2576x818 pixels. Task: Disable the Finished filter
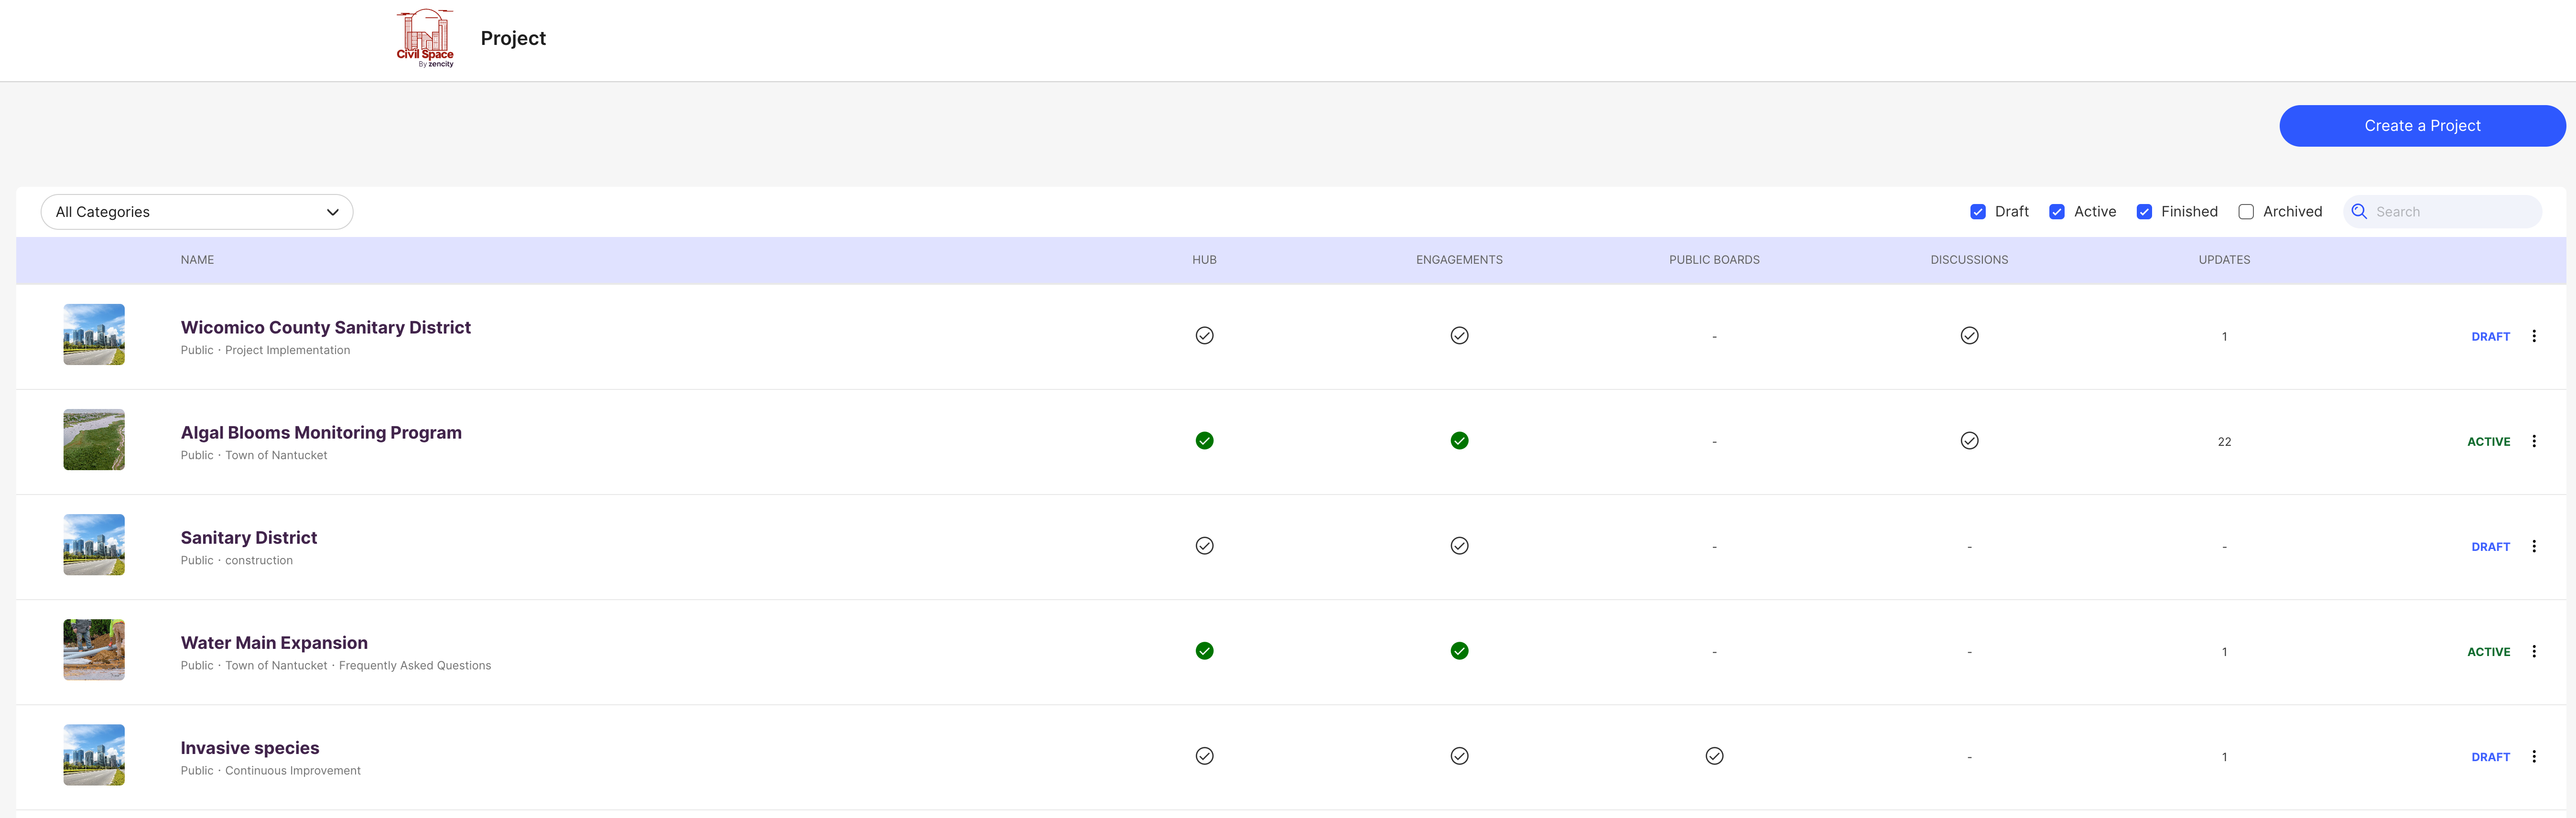coord(2144,211)
